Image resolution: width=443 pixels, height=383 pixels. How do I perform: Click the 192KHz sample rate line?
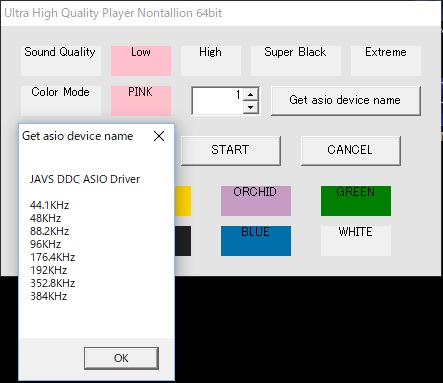coord(48,270)
